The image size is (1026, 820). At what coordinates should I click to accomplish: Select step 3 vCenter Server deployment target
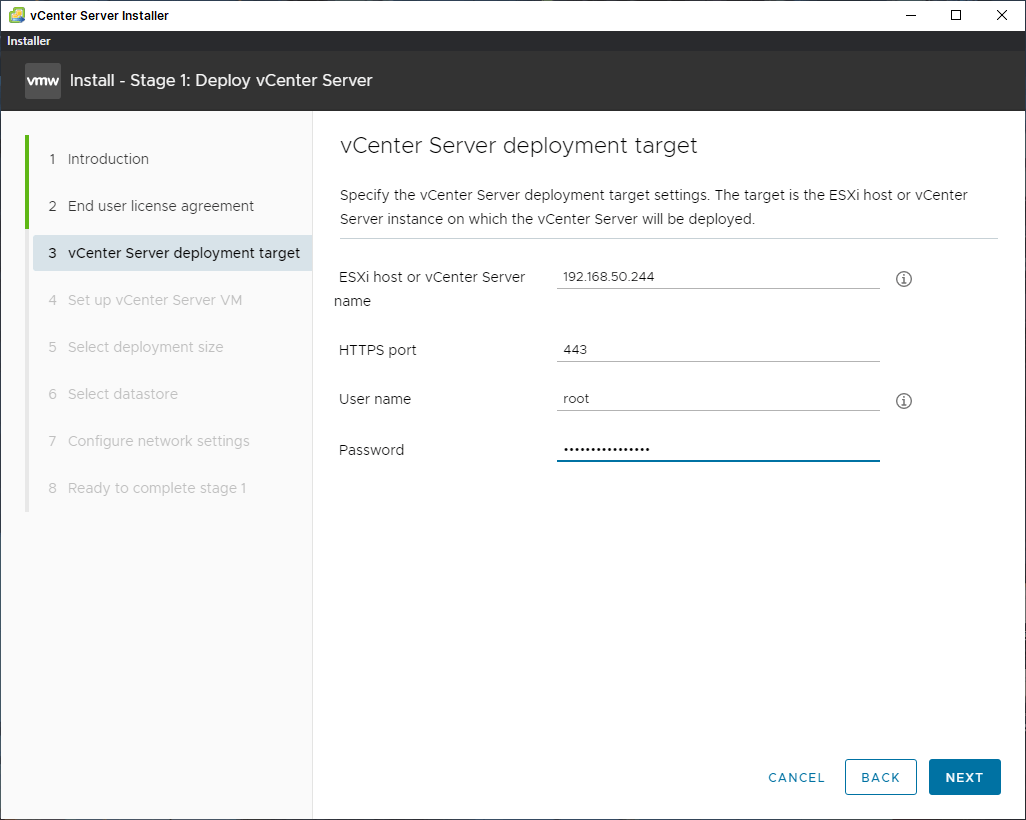(183, 253)
